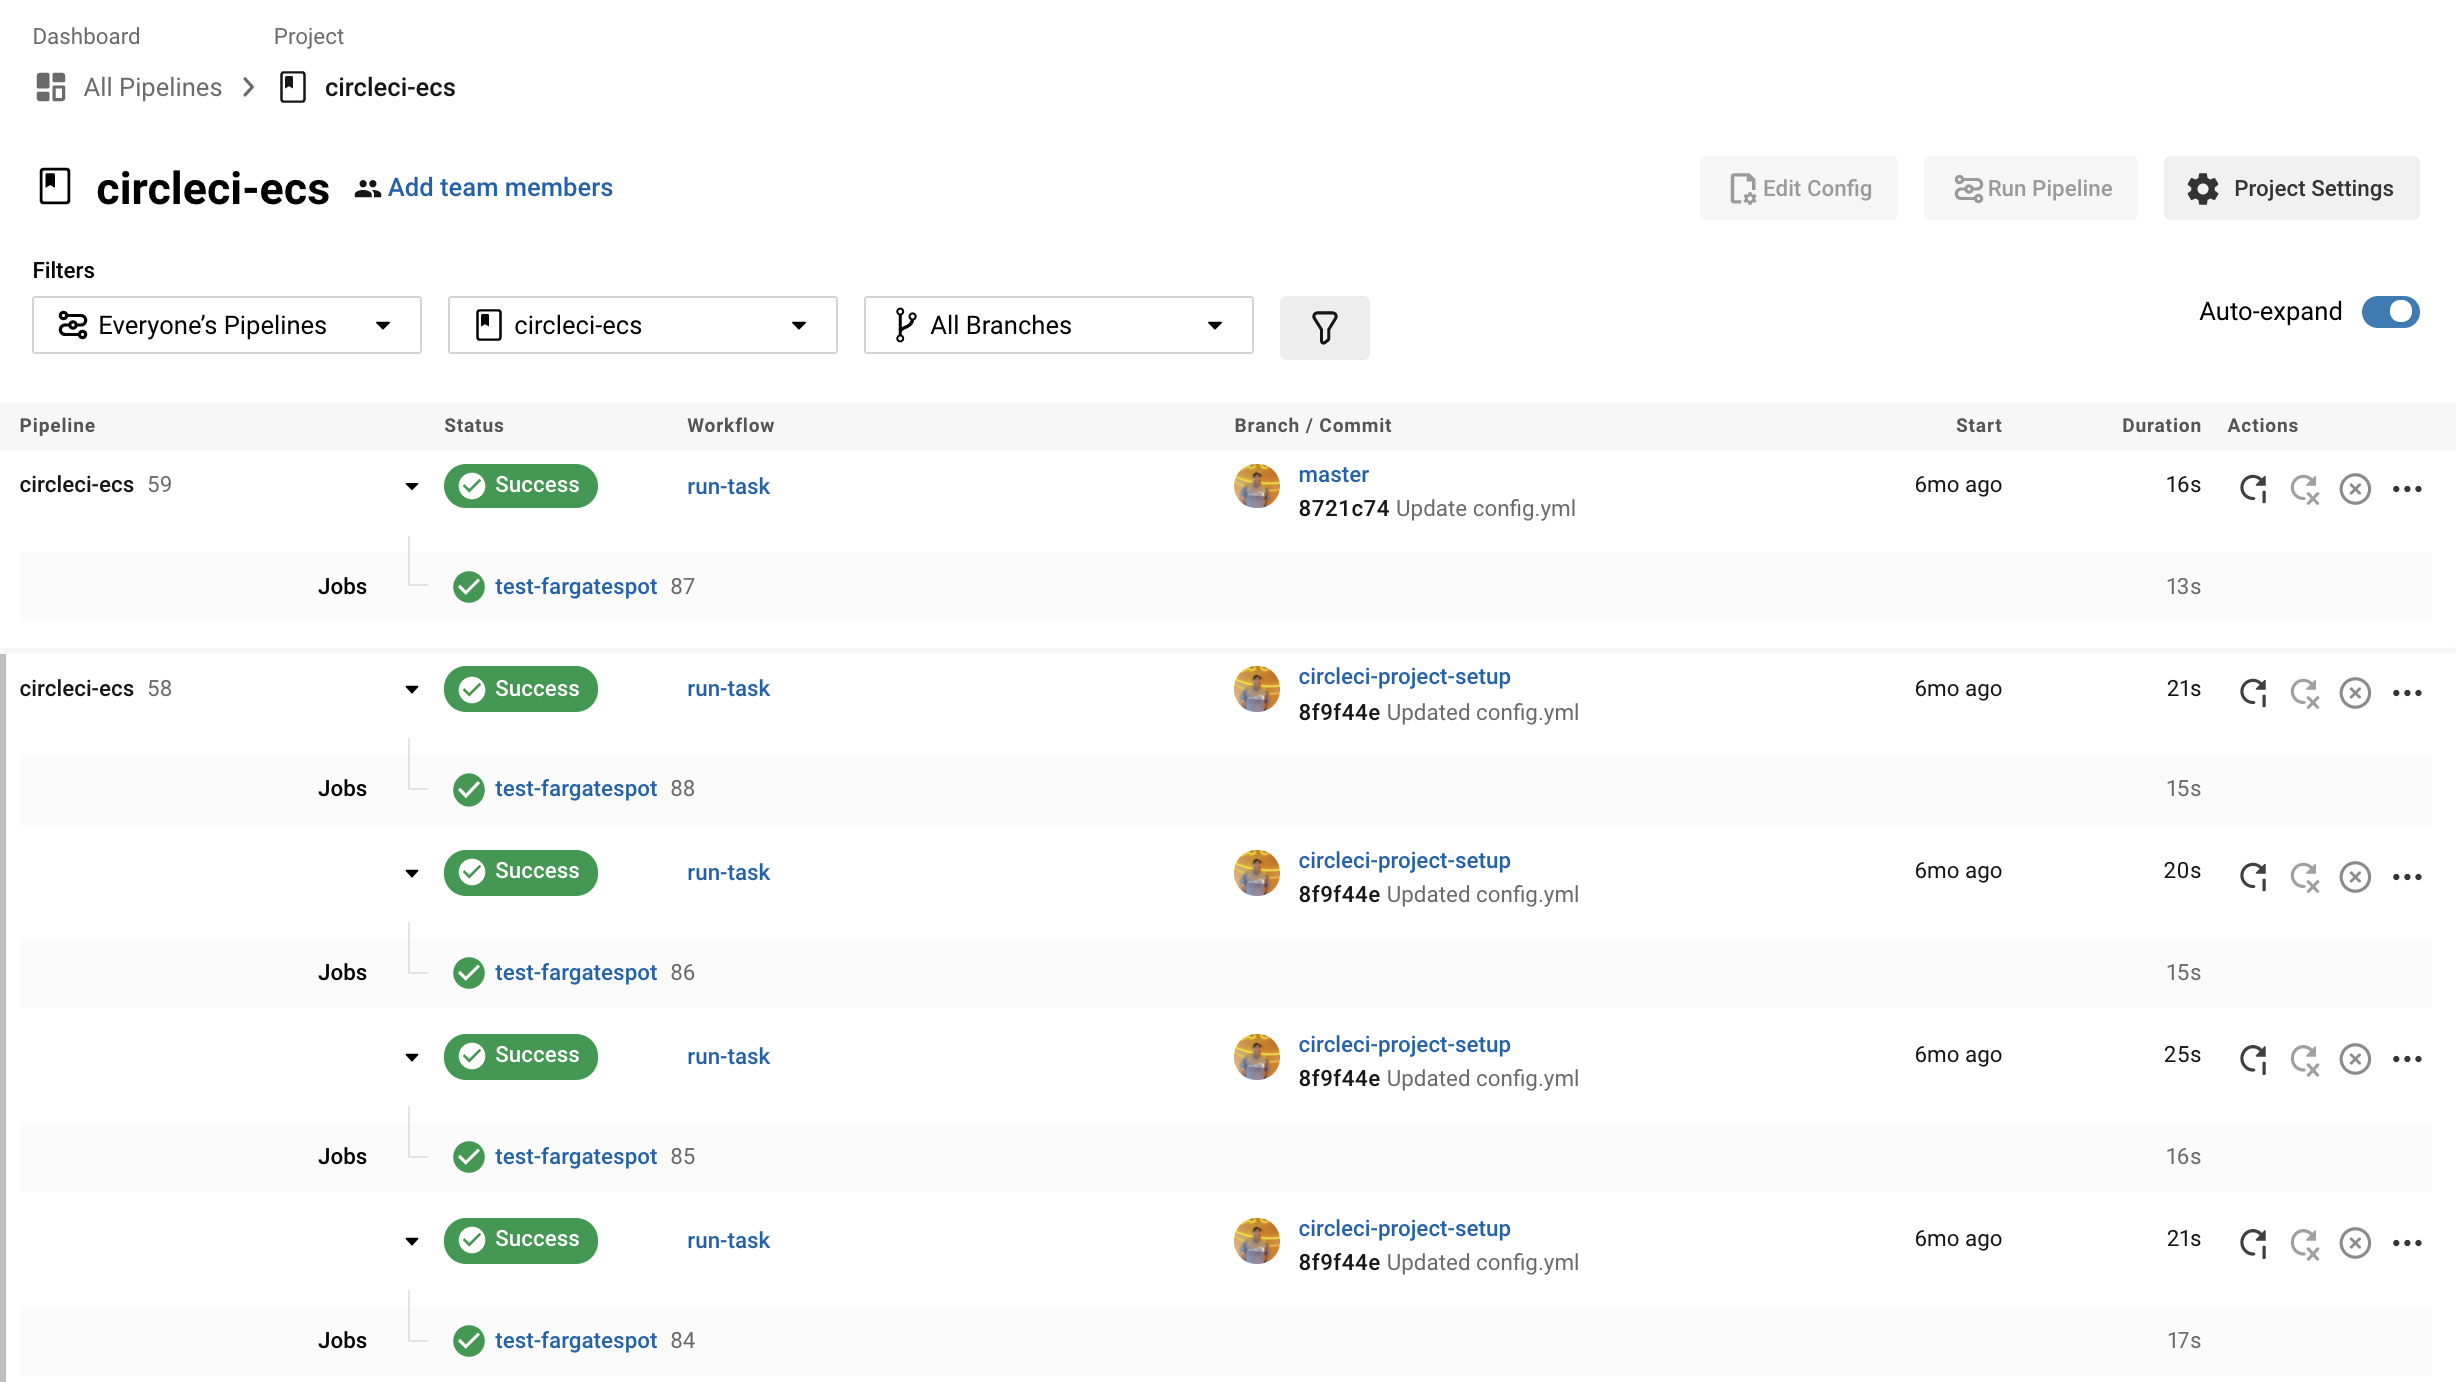Click the filter funnel icon

(x=1324, y=327)
